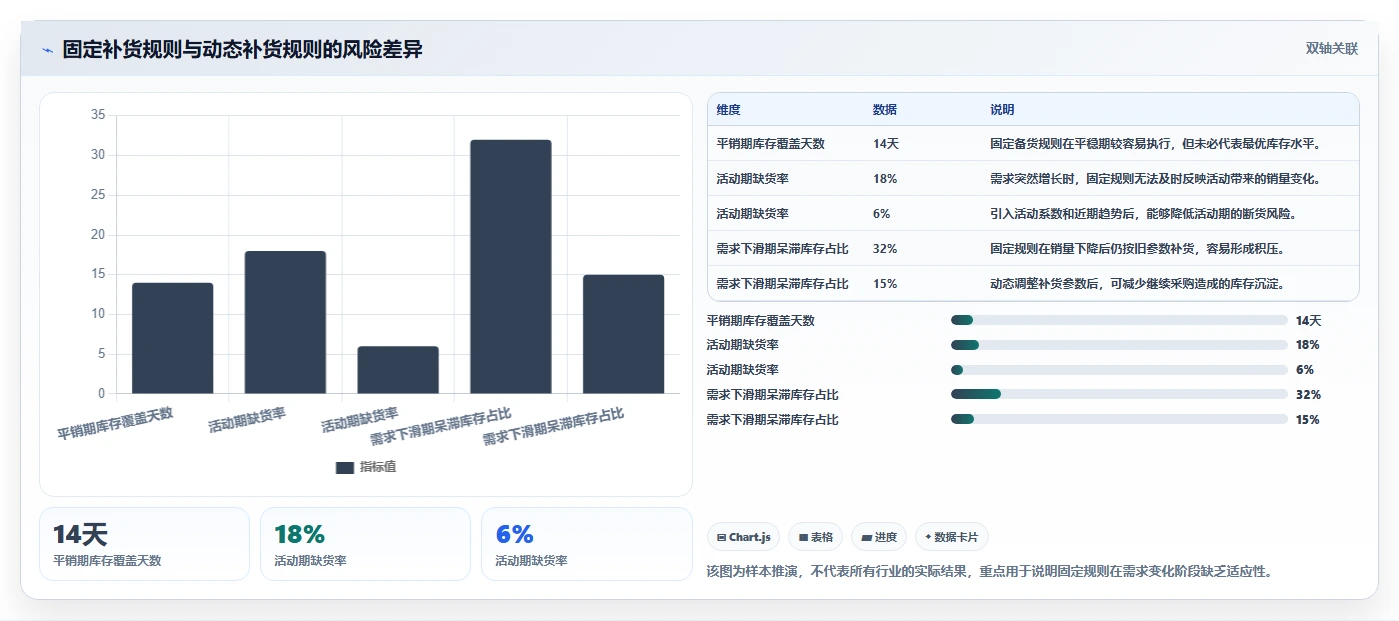Click the 14天 cell in the table
The width and height of the screenshot is (1399, 621).
[x=886, y=144]
